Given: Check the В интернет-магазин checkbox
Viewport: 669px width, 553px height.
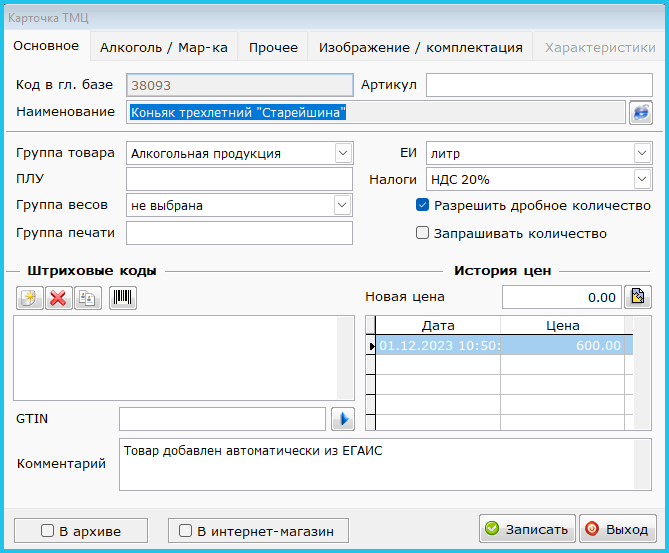Looking at the screenshot, I should click(x=185, y=531).
